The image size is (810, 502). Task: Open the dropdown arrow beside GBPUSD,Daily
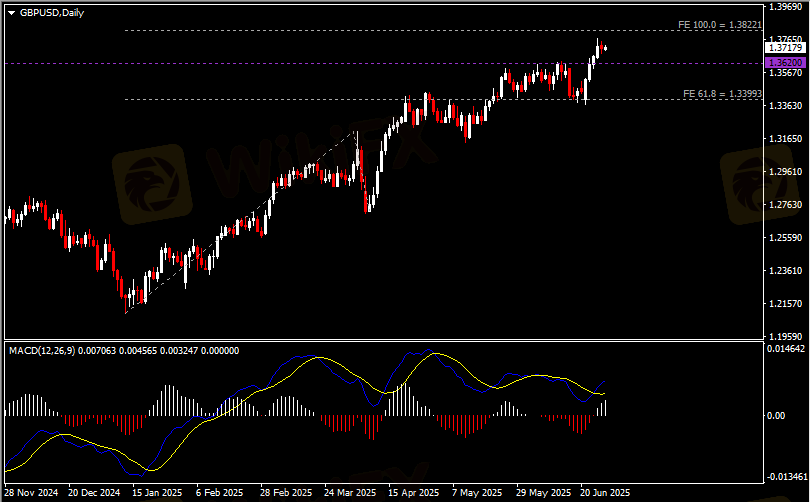tap(10, 11)
